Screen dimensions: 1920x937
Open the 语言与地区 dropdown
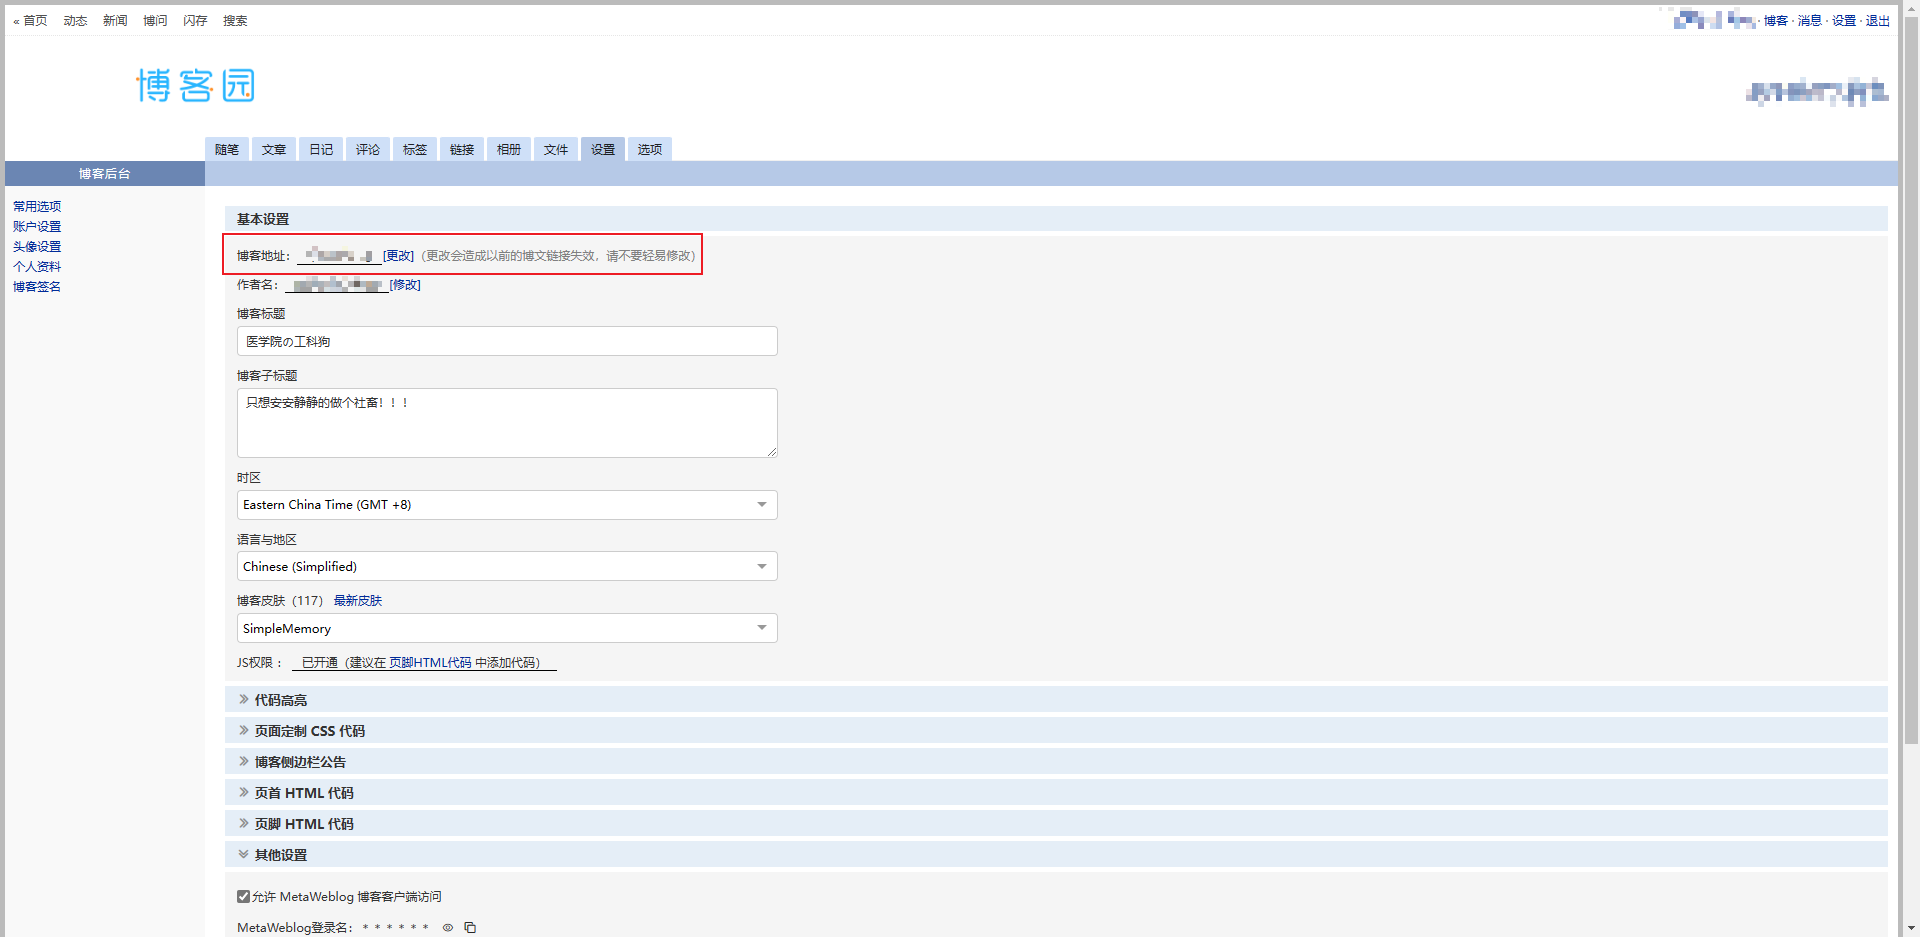[x=507, y=567]
